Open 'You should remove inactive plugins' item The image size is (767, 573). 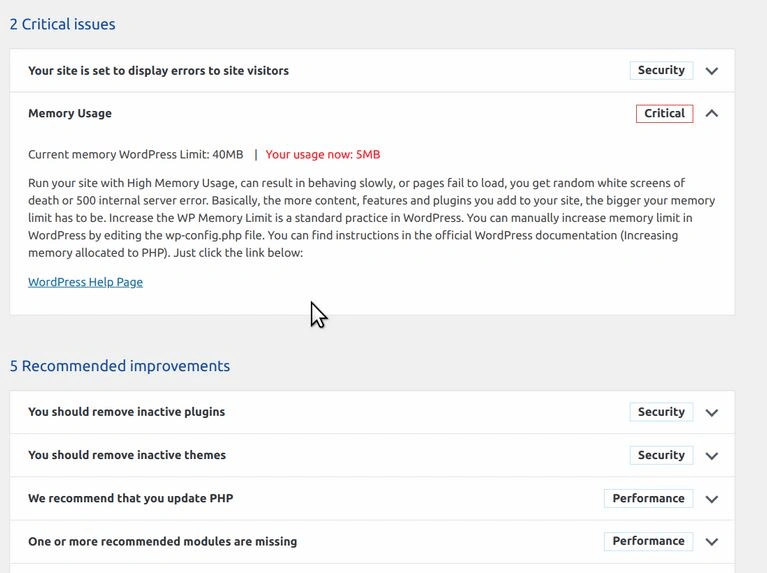pos(126,412)
